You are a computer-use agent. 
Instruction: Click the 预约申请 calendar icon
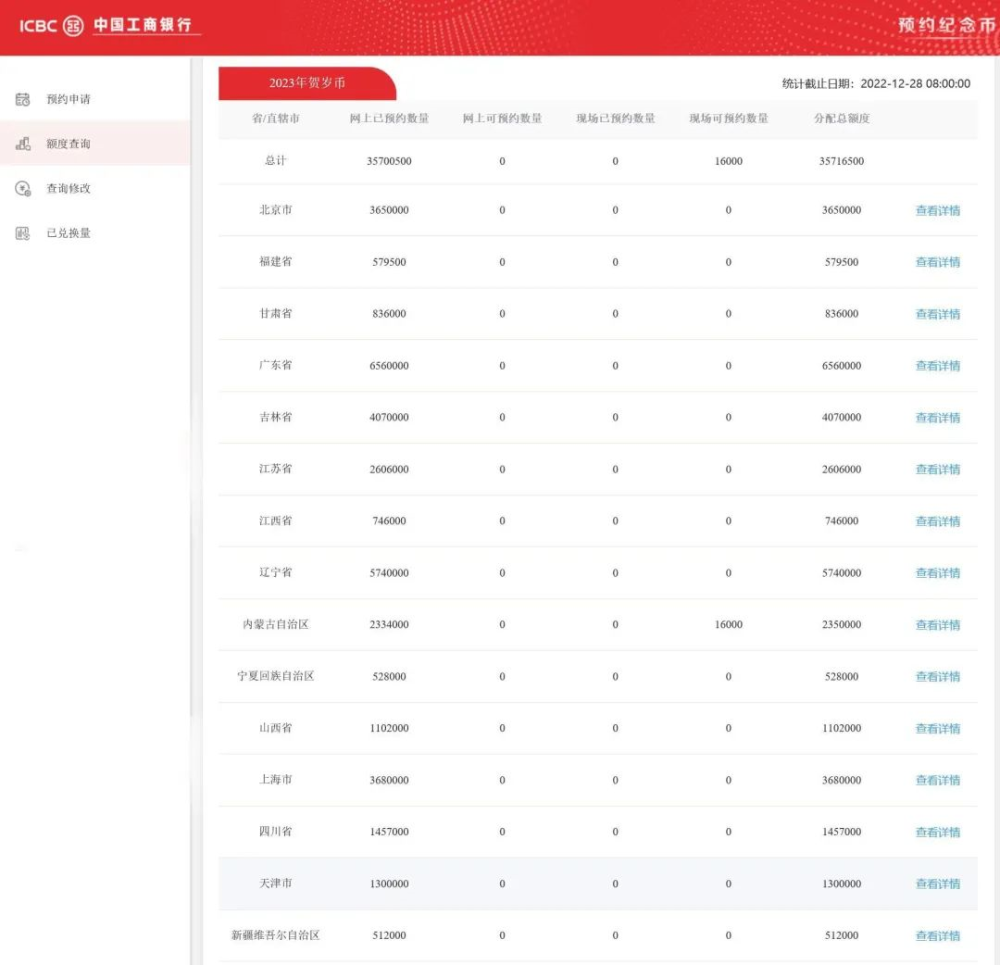coord(23,99)
